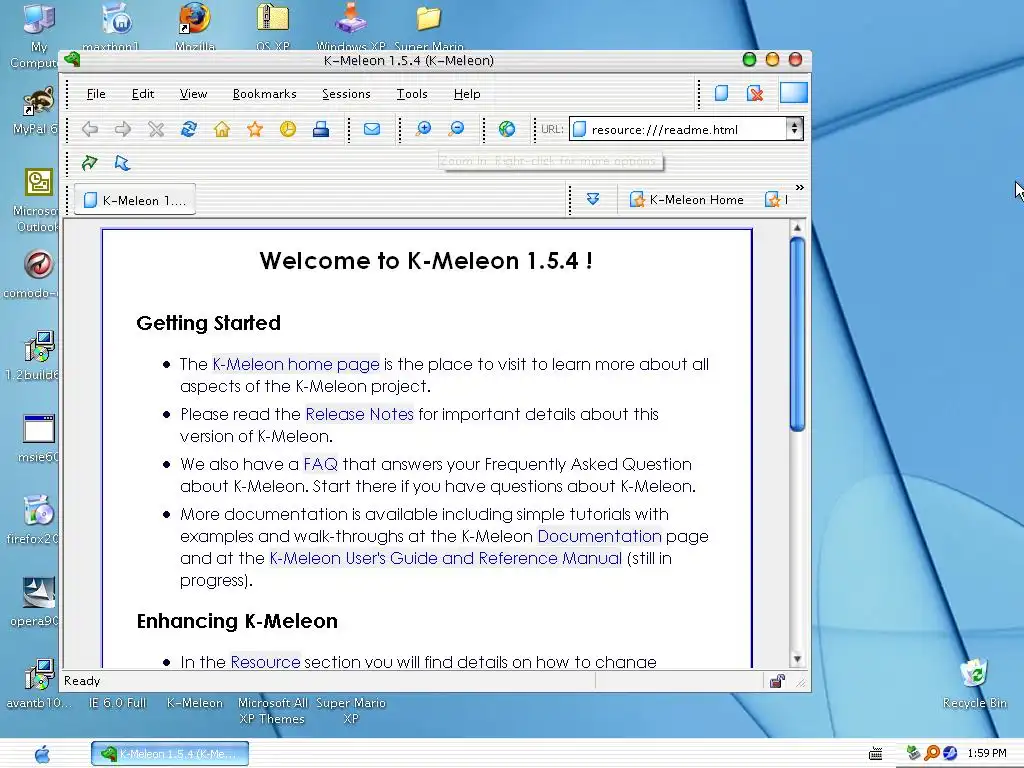Viewport: 1024px width, 768px height.
Task: Click the keyboard icon in the taskbar
Action: pos(876,754)
